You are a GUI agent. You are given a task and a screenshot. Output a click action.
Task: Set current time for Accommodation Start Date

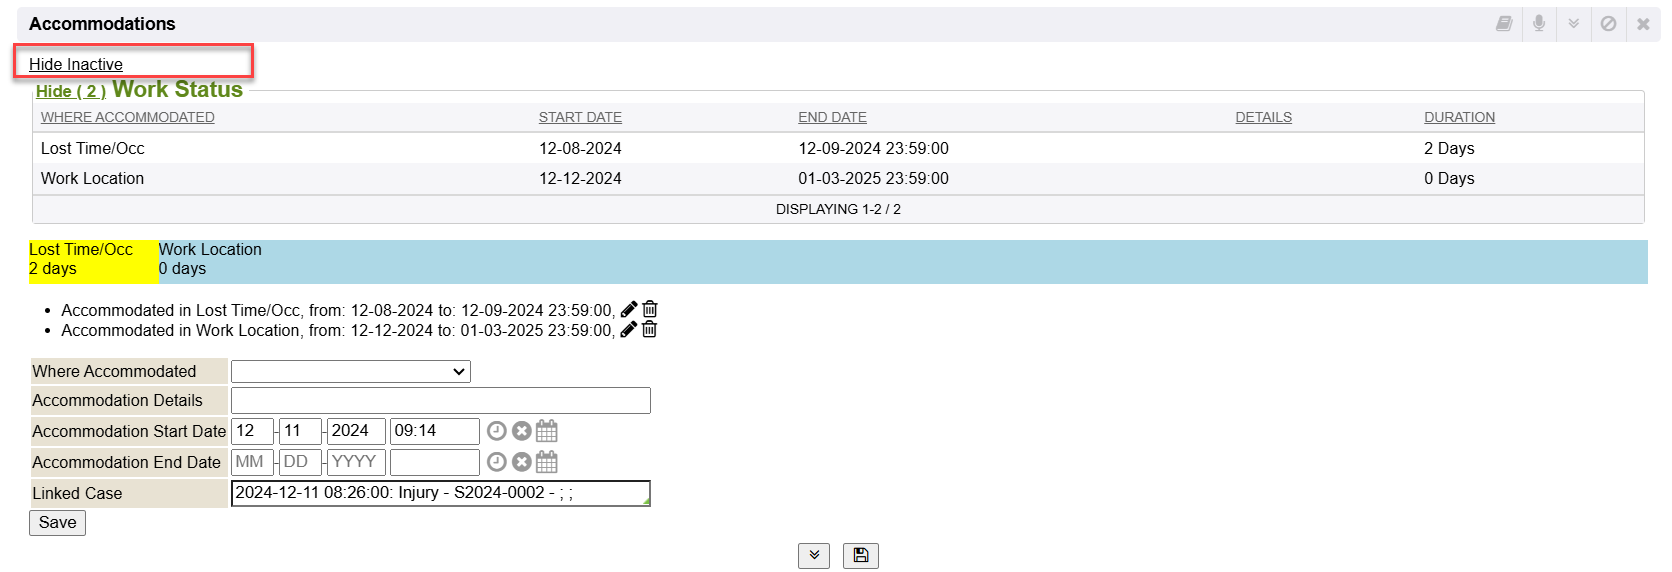tap(496, 431)
